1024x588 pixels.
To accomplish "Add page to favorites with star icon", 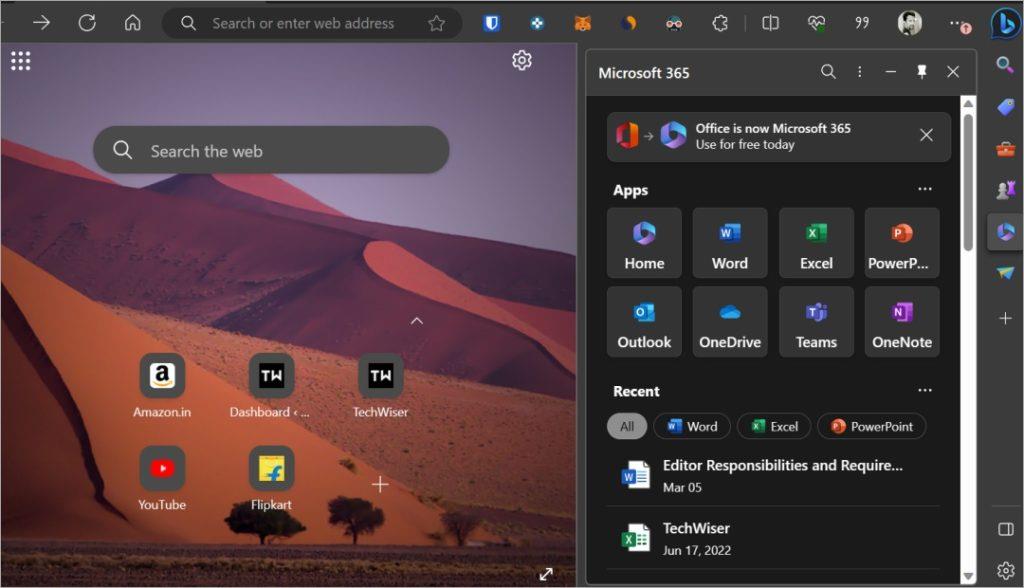I will pyautogui.click(x=436, y=24).
